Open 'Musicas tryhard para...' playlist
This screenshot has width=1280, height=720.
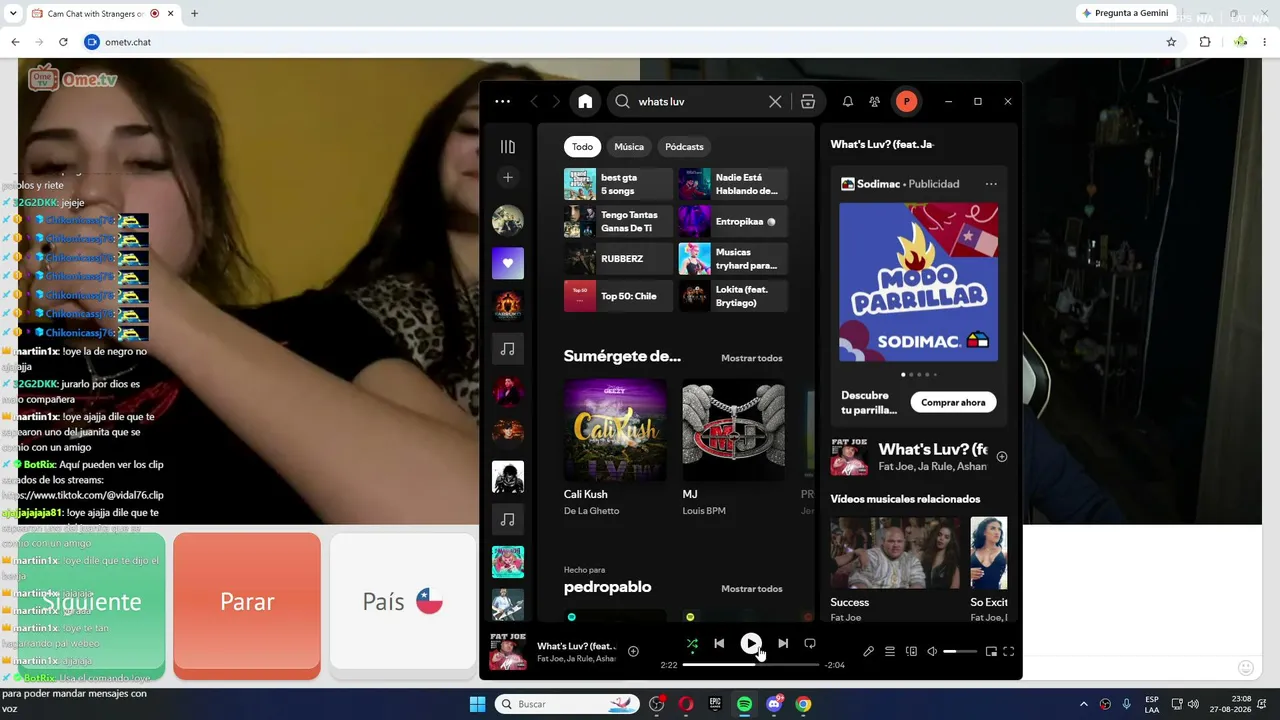tap(733, 259)
